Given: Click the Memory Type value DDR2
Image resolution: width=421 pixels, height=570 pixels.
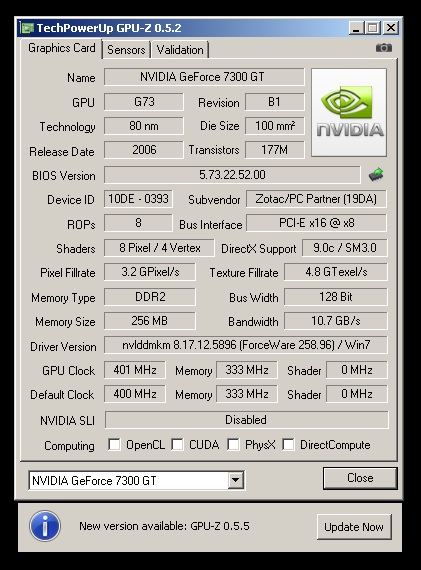Looking at the screenshot, I should point(150,297).
